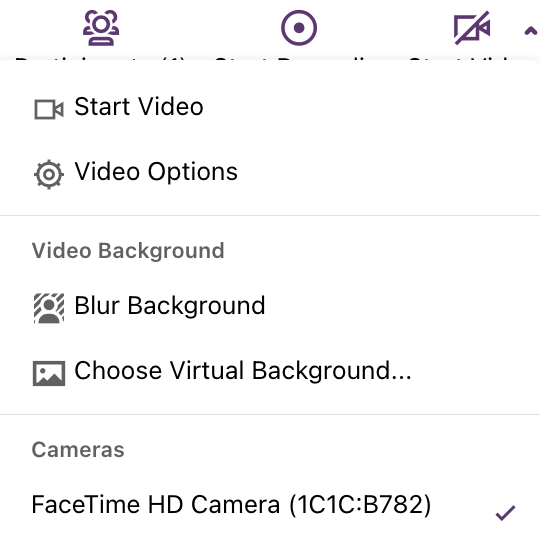Click the partially hidden Participants label
Viewport: 540px width, 544px height.
click(101, 59)
